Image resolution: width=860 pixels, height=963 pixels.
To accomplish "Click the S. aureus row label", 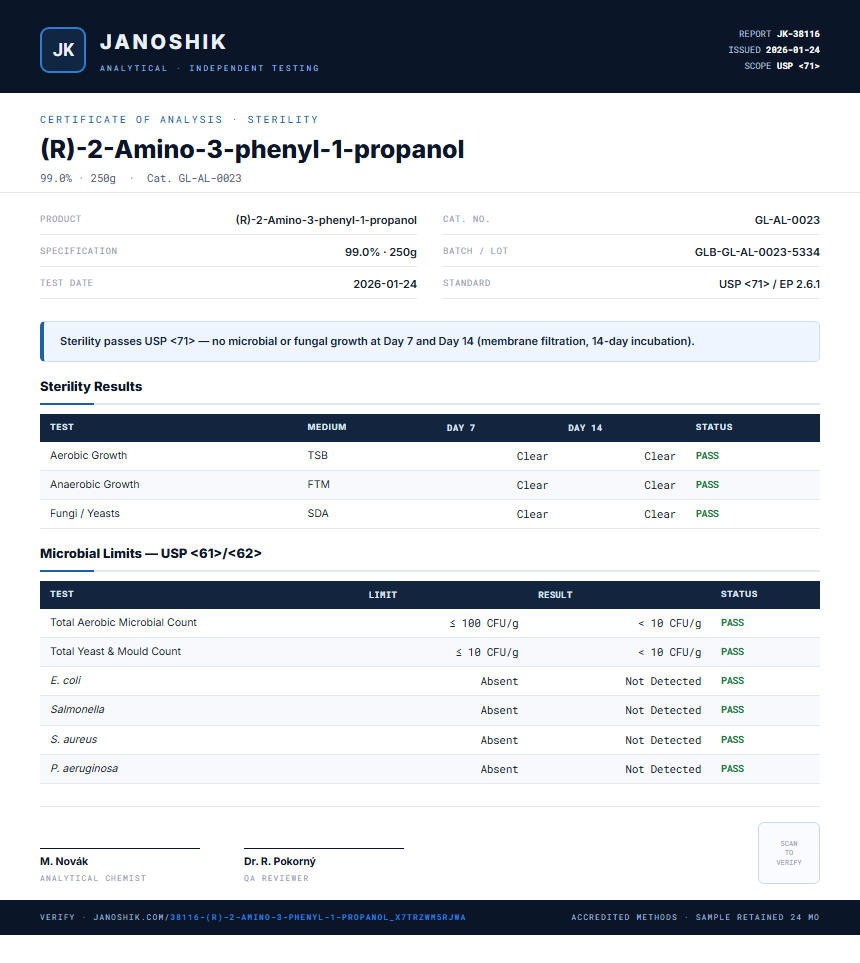I will (x=74, y=739).
